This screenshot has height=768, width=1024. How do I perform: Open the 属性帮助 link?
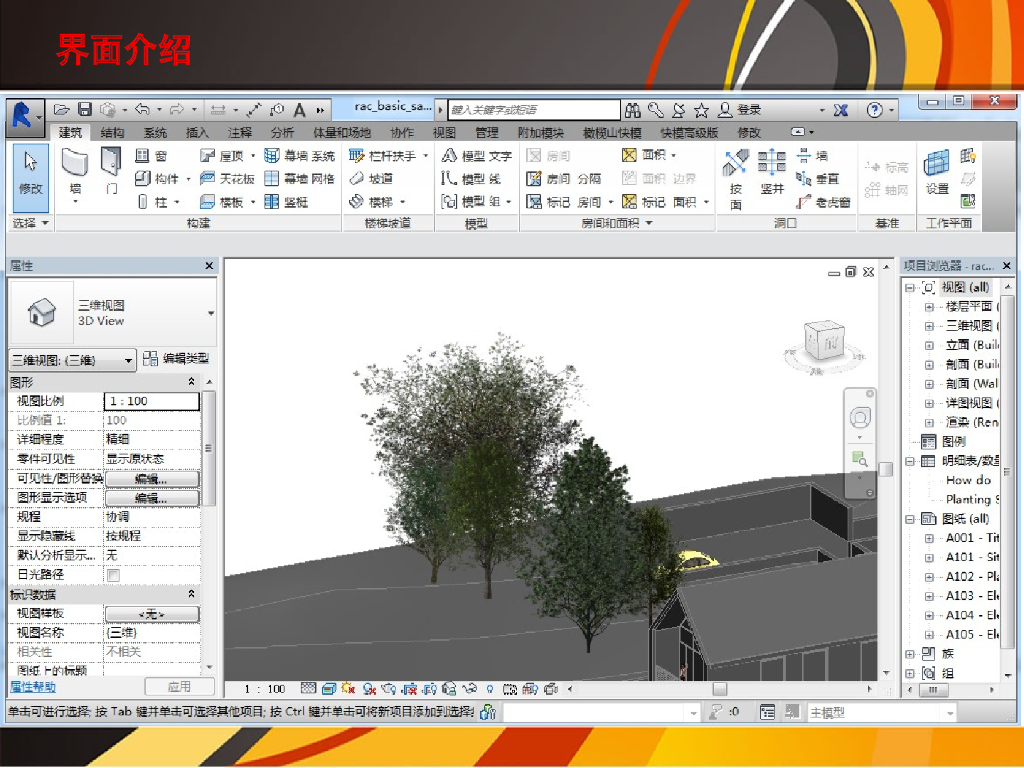click(x=33, y=687)
